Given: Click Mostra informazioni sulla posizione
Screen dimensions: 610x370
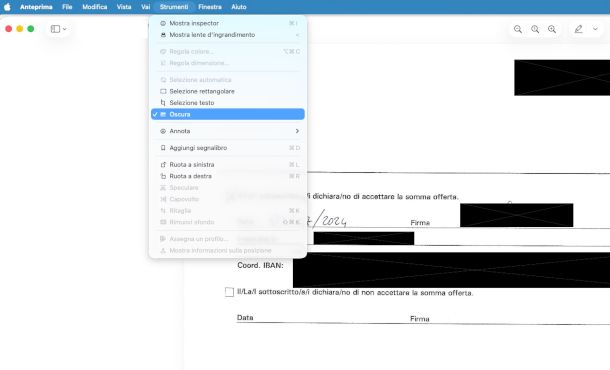Looking at the screenshot, I should tap(228, 251).
